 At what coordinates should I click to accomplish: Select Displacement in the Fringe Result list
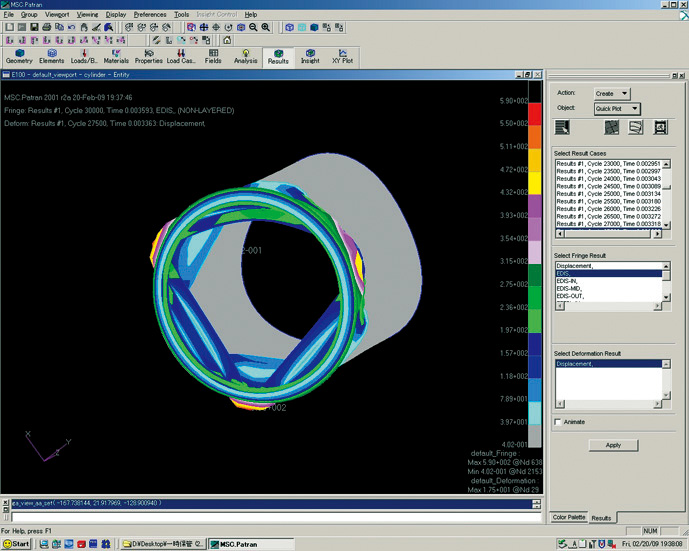(609, 266)
